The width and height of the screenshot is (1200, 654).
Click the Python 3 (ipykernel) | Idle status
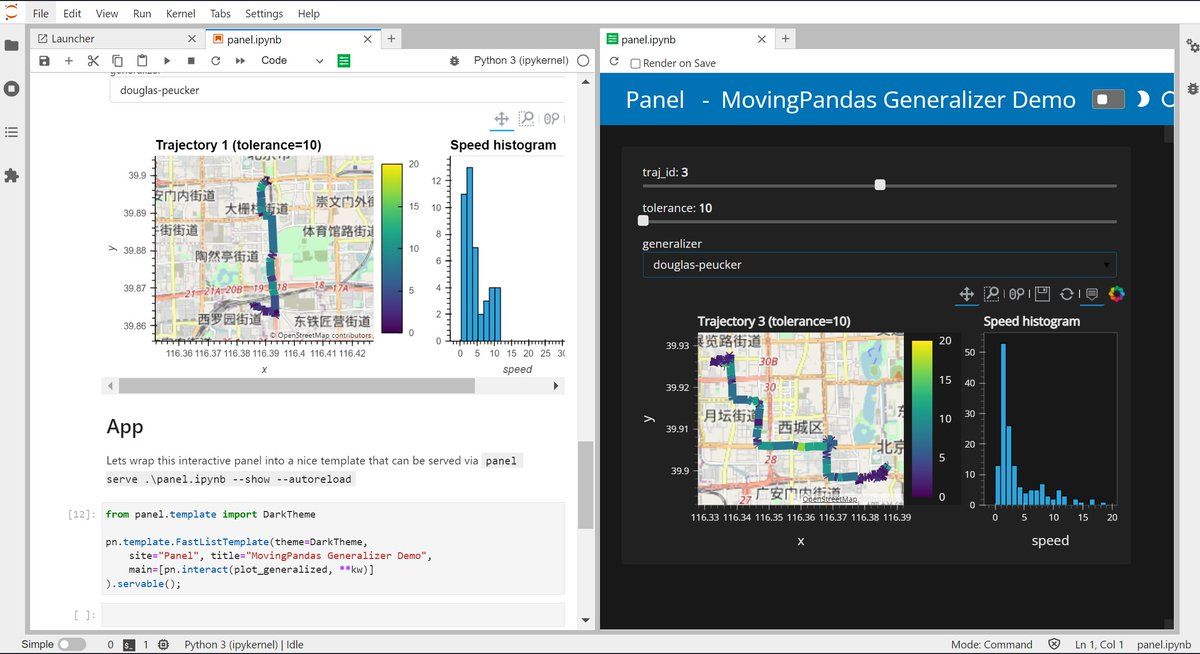[244, 645]
